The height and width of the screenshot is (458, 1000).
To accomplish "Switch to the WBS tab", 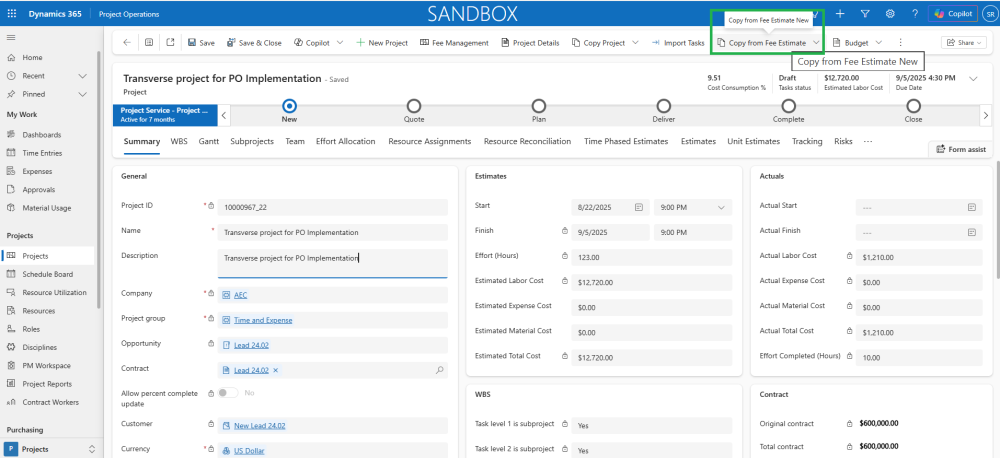I will pyautogui.click(x=179, y=142).
